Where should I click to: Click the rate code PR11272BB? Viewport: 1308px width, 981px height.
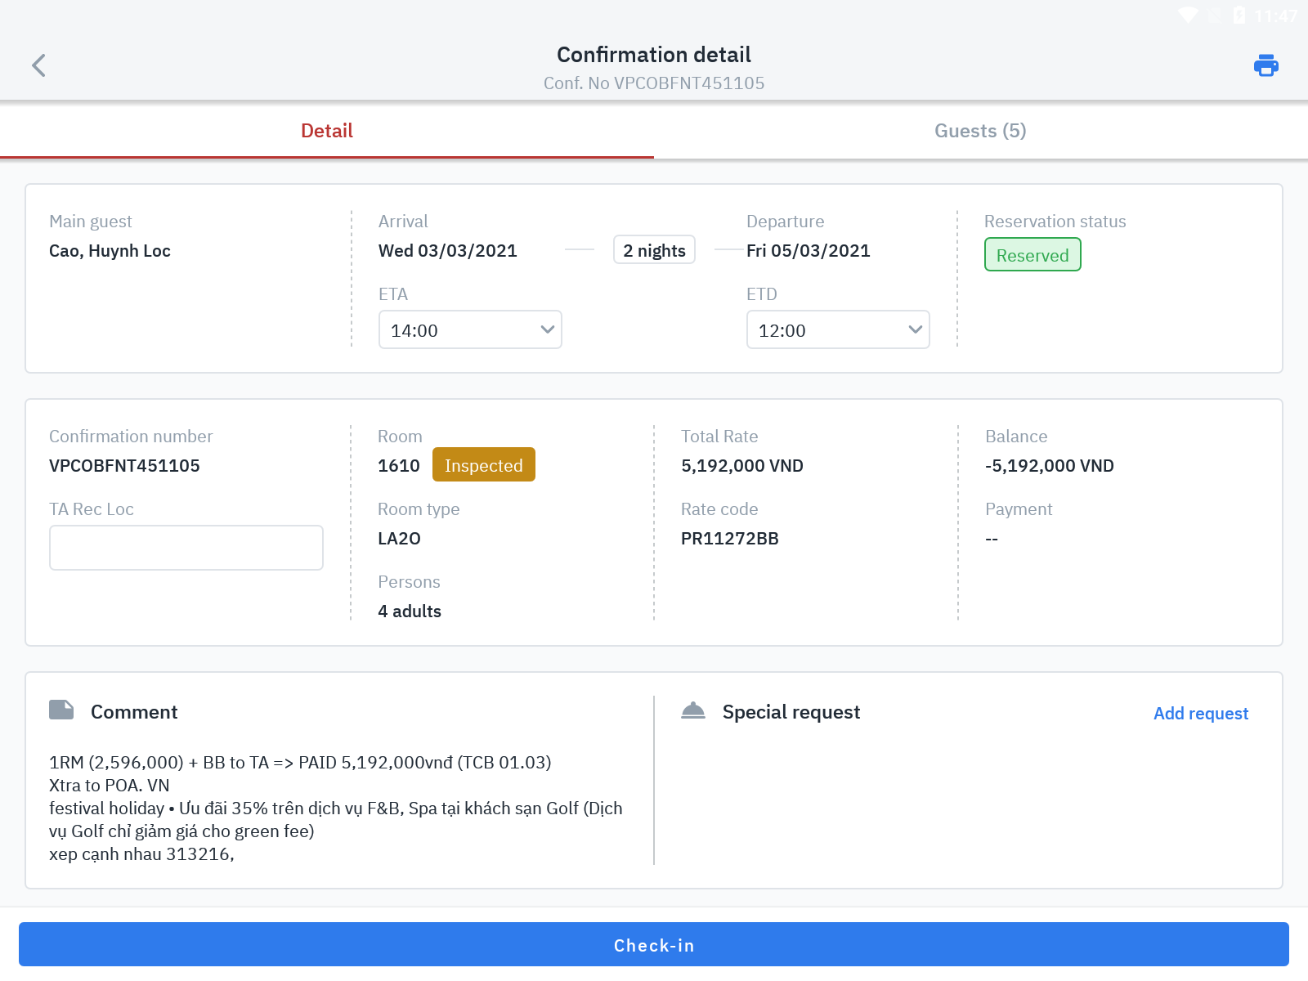tap(729, 538)
